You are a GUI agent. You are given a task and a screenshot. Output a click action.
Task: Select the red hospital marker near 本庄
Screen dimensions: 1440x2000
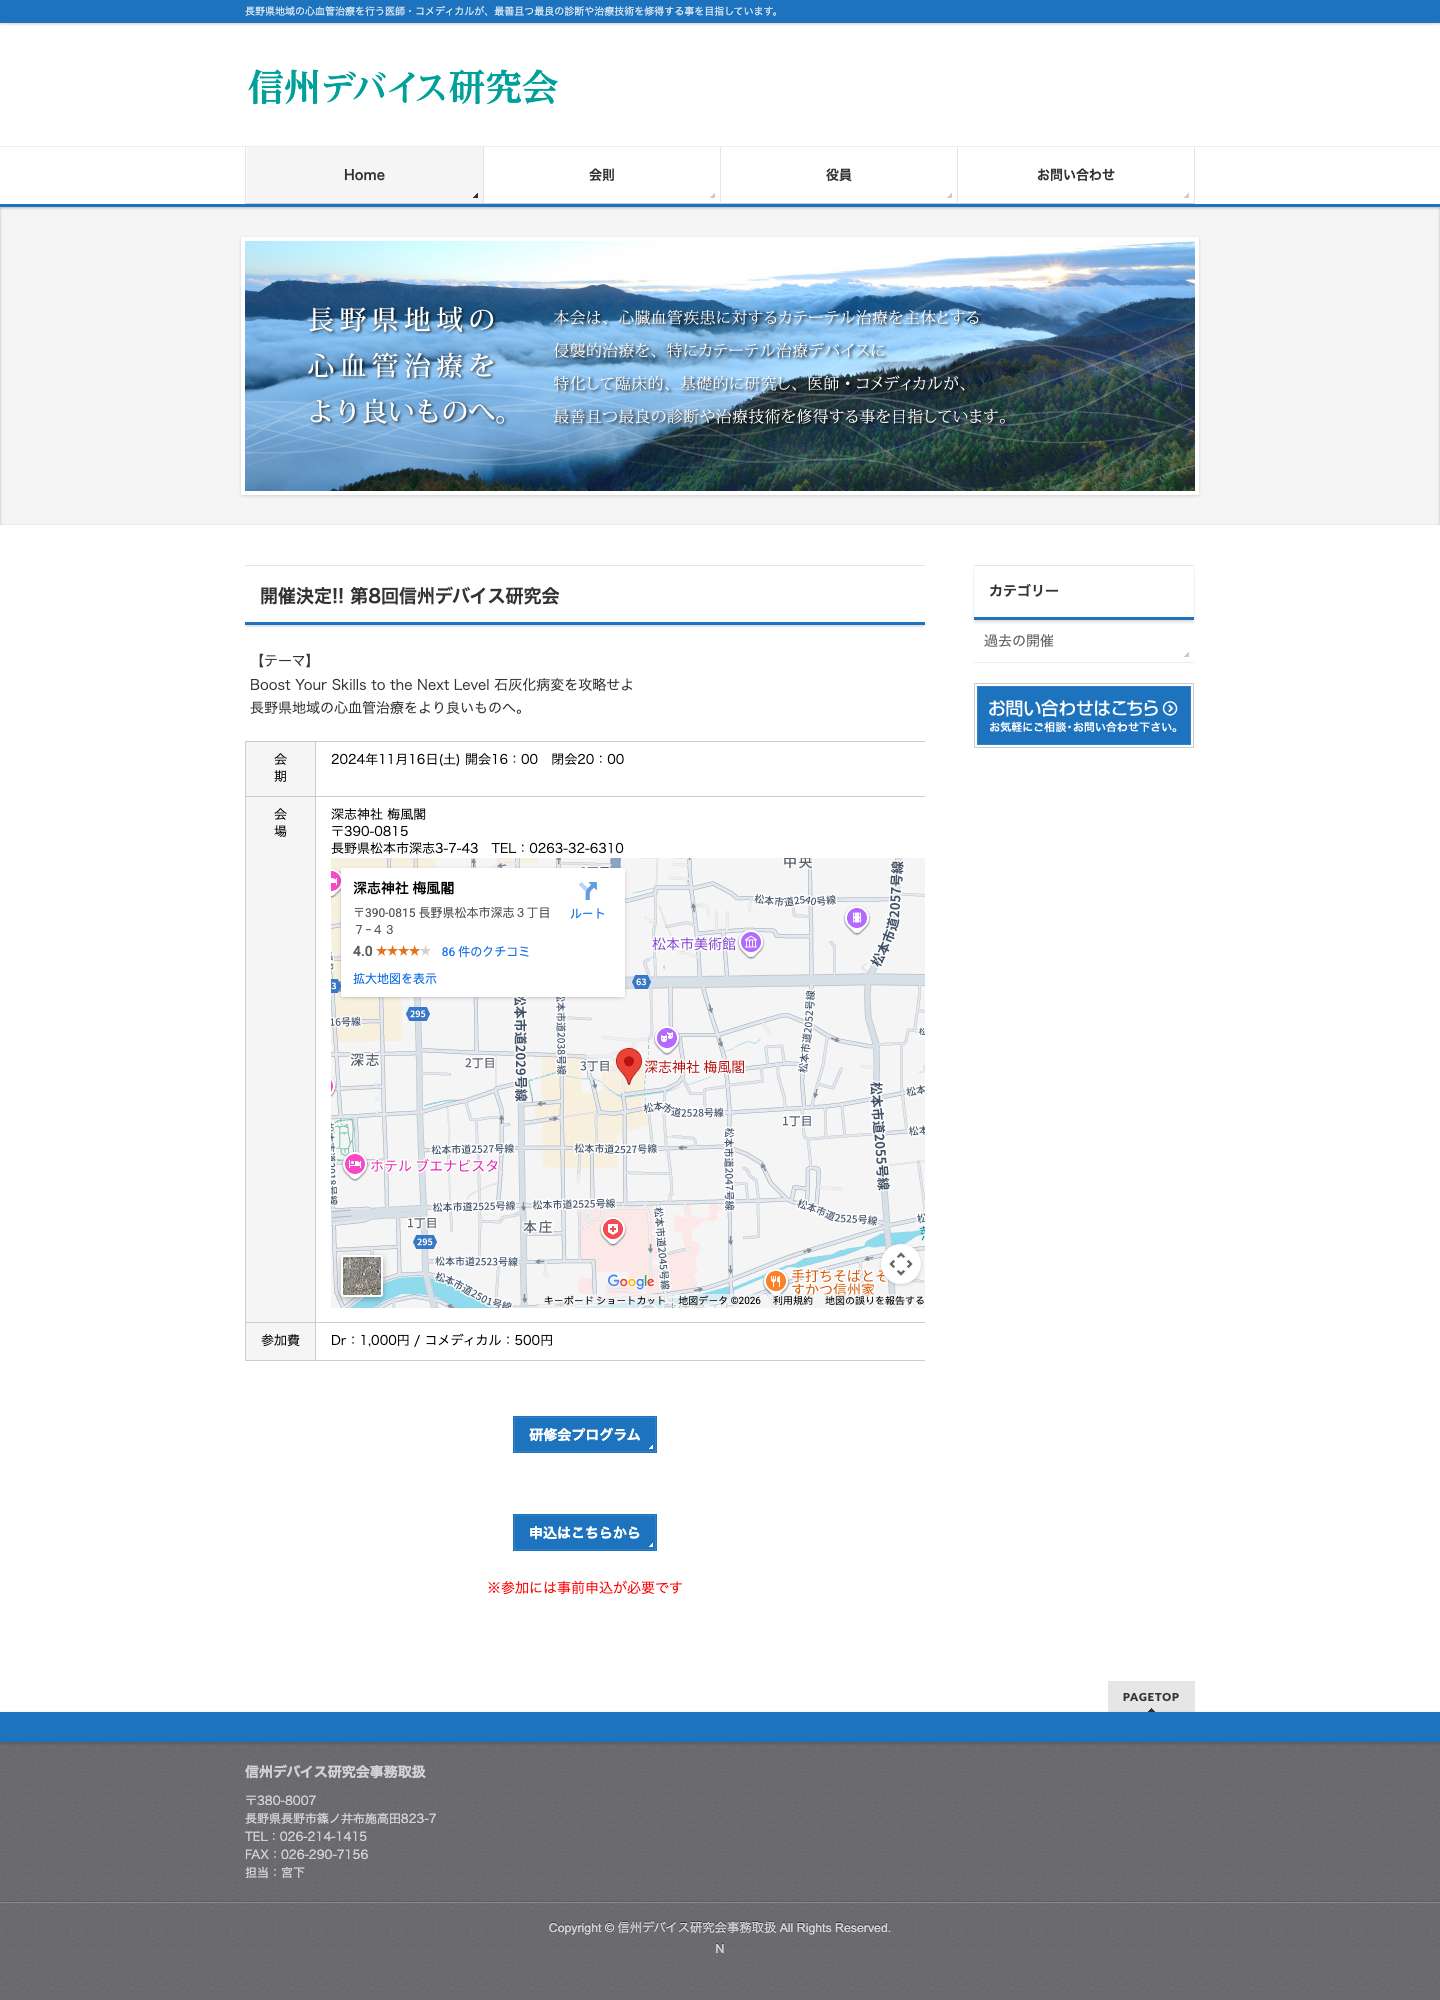pos(613,1230)
